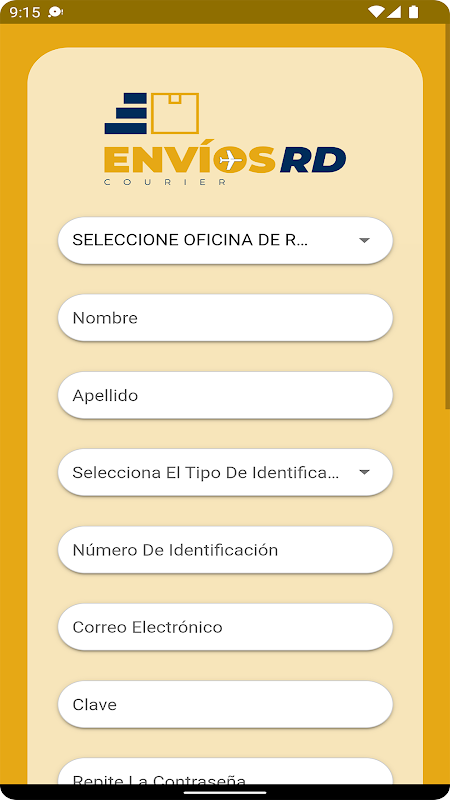The image size is (450, 800).
Task: Select the Clave password field
Action: tap(225, 705)
